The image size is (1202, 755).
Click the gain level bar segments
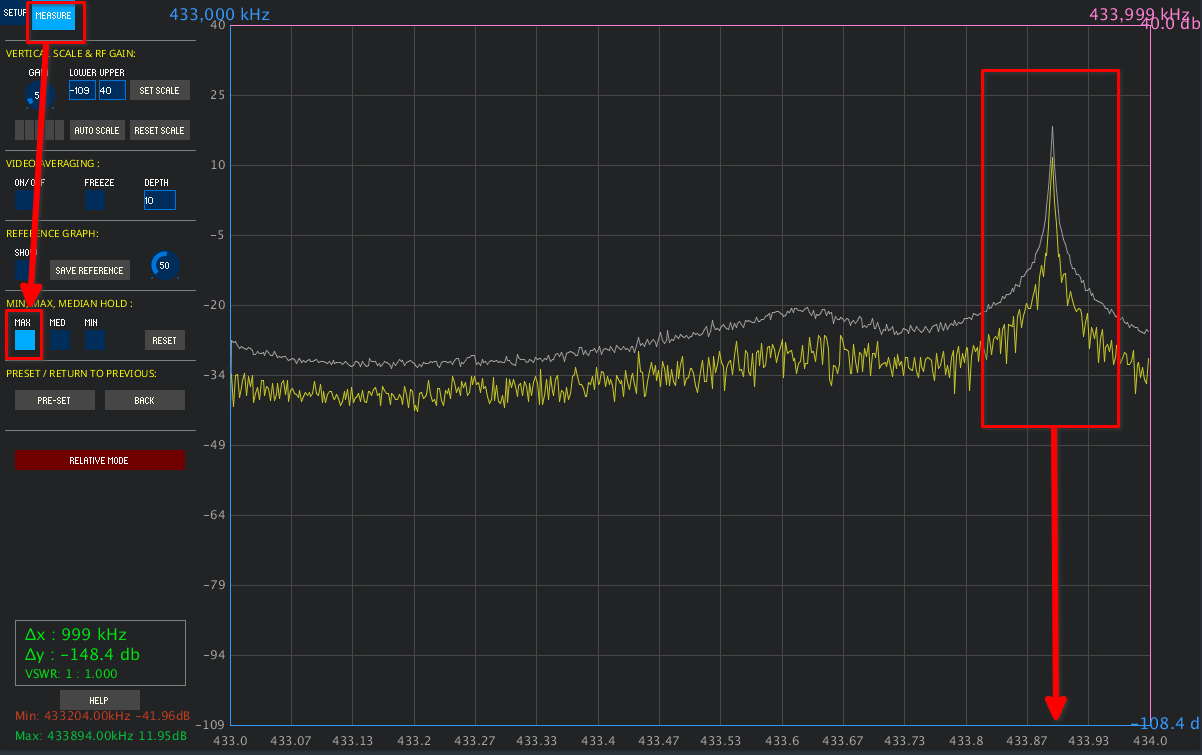pyautogui.click(x=40, y=130)
